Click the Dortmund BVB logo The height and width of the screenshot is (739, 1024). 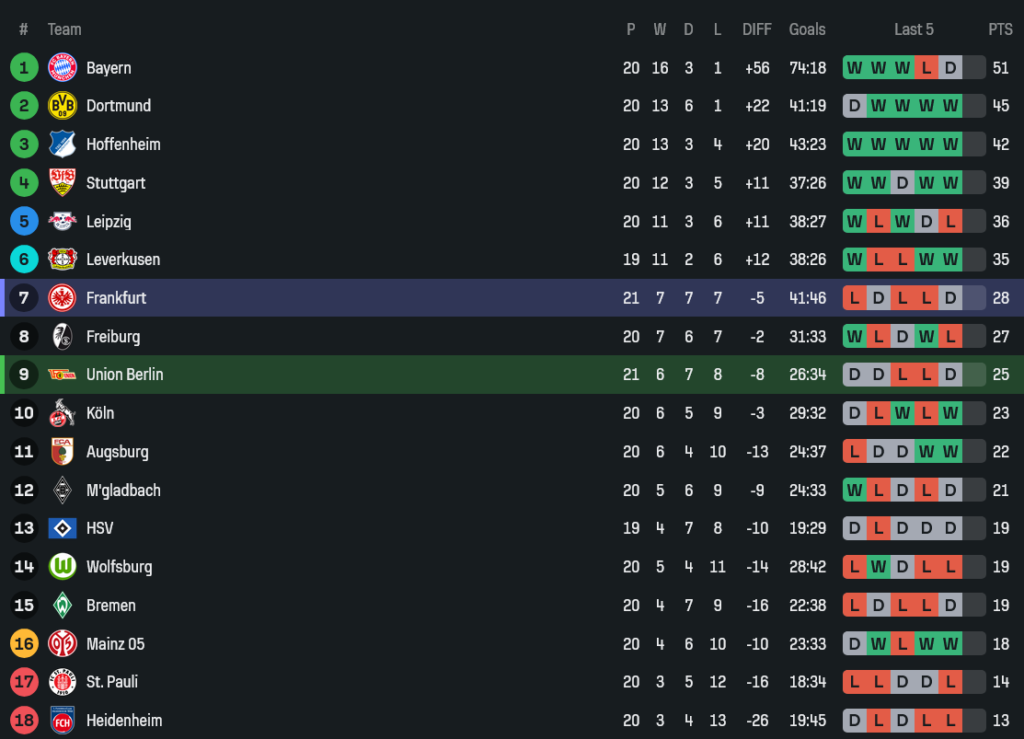62,106
